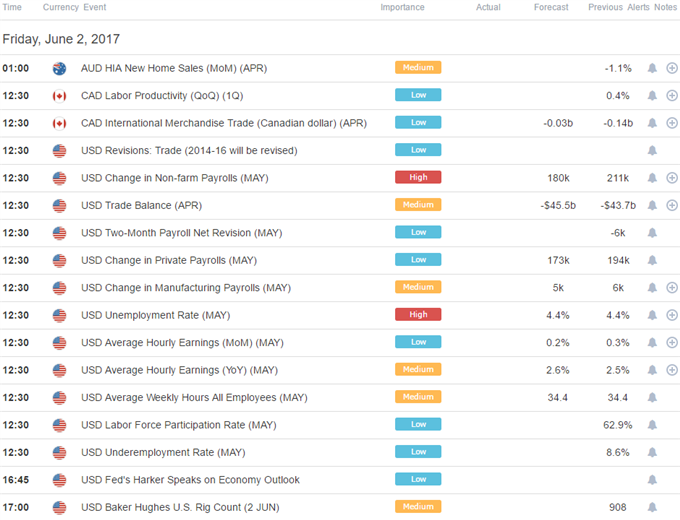Click previous value 908 for Rig Count

618,507
